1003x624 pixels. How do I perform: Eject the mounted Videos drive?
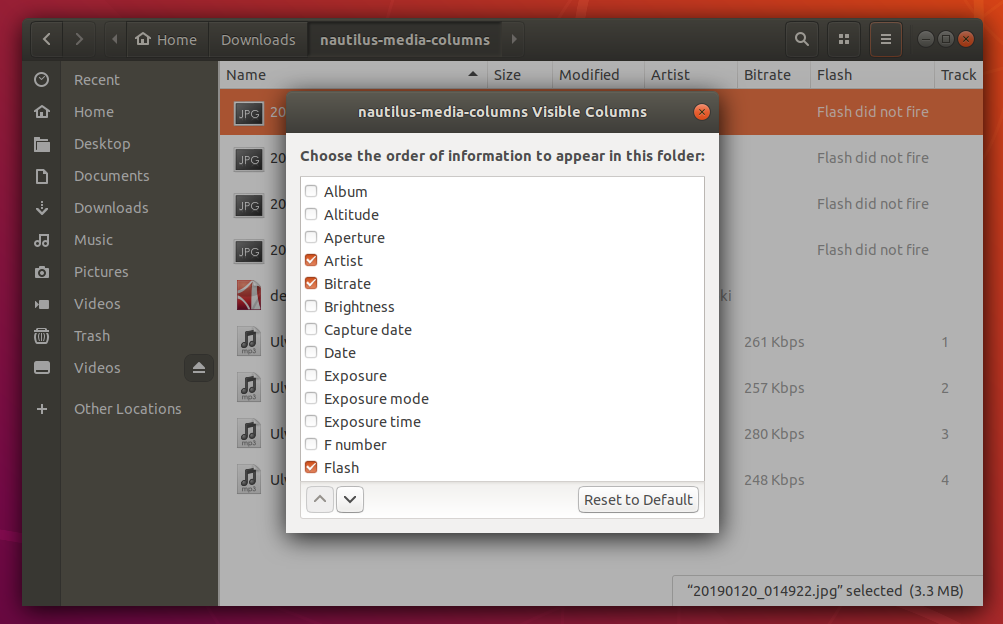(198, 367)
